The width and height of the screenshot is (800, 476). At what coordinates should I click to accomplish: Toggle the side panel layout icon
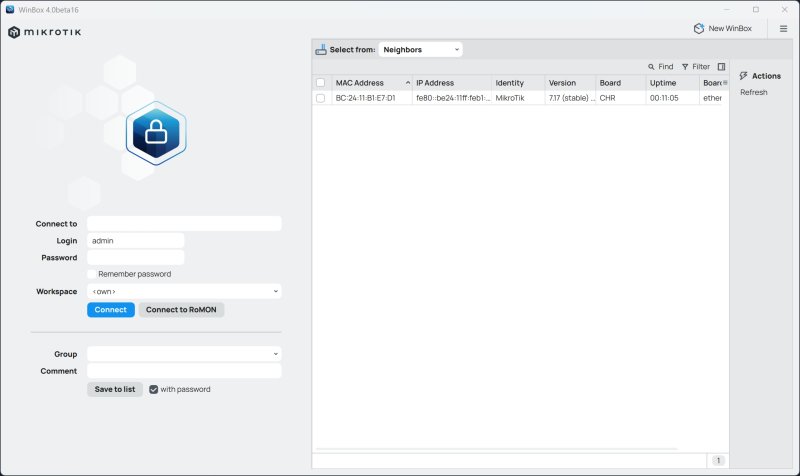tap(721, 67)
